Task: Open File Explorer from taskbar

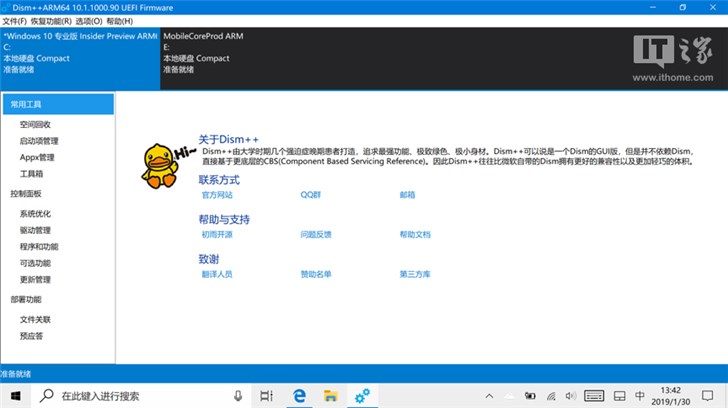Action: point(331,396)
